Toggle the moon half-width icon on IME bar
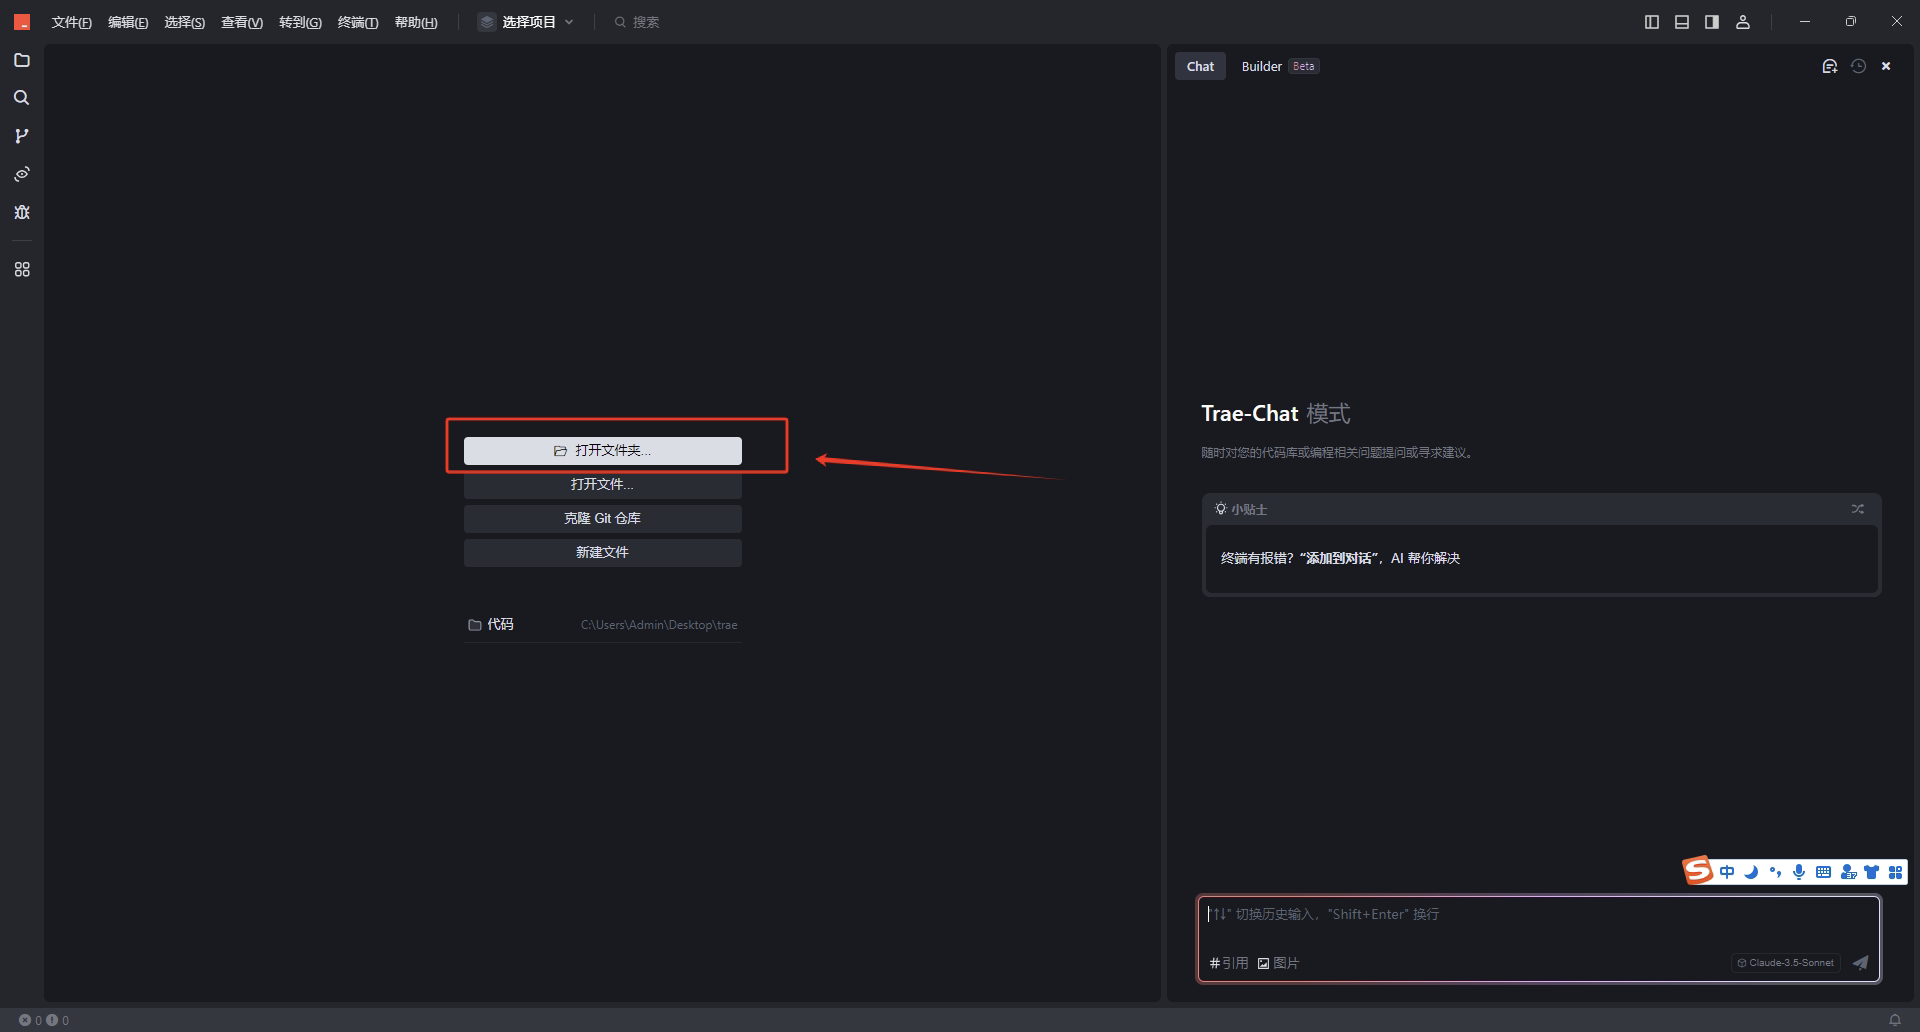This screenshot has height=1032, width=1920. [x=1751, y=872]
